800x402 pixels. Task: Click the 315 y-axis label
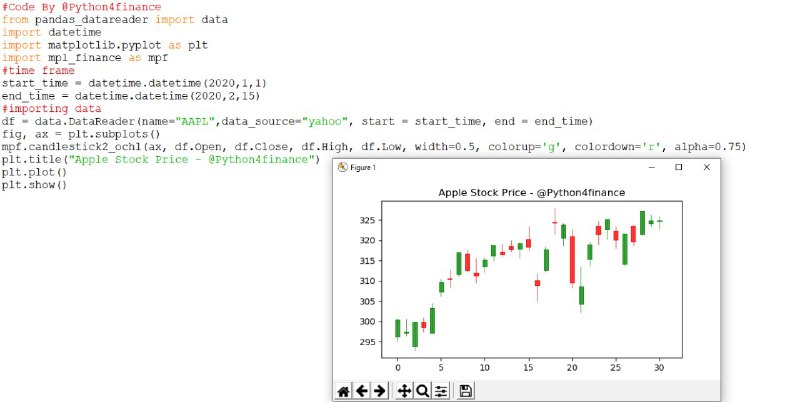(367, 261)
